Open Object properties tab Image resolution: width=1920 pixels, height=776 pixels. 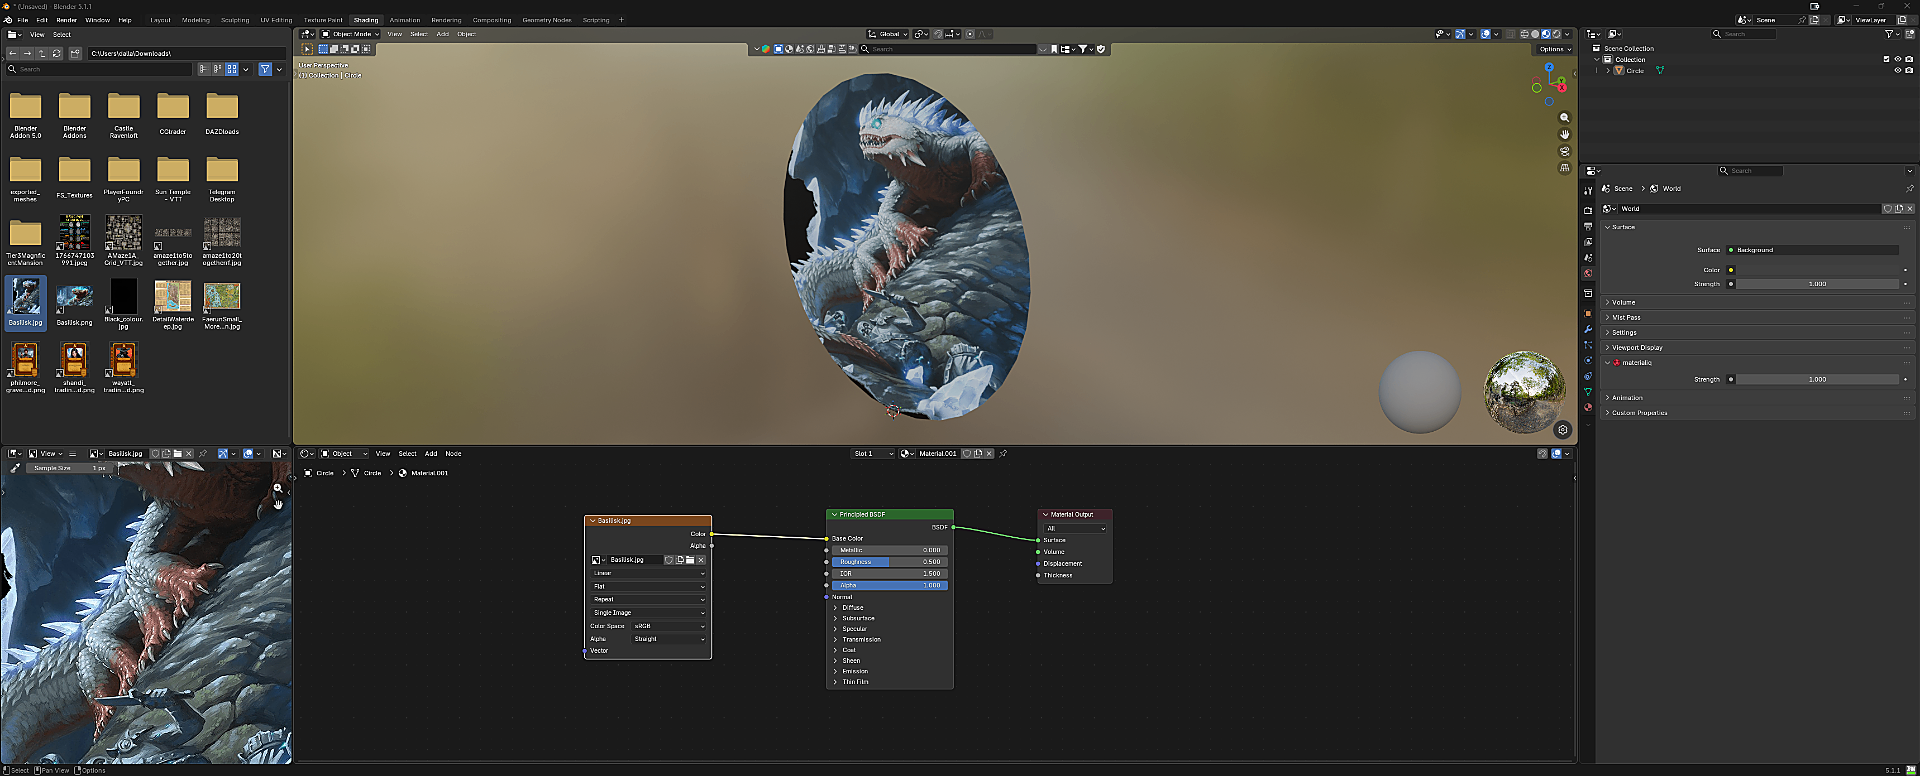[1588, 313]
